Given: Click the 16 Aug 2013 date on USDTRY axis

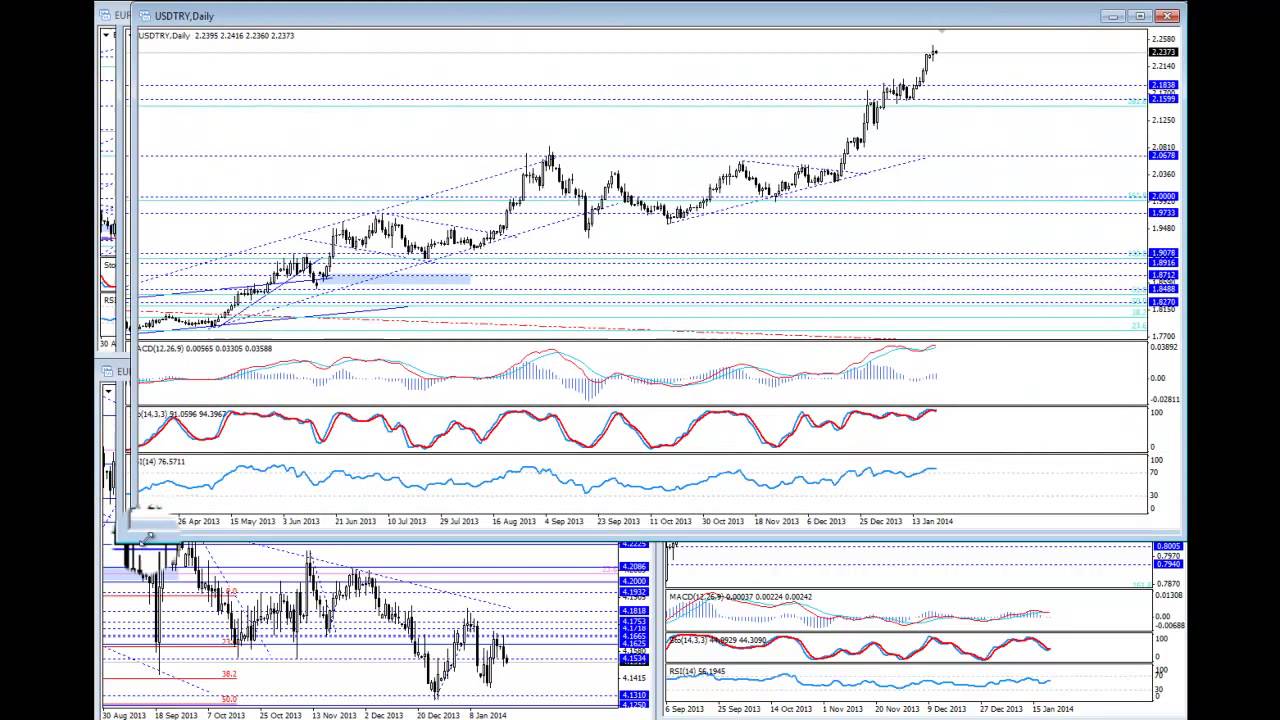Looking at the screenshot, I should (514, 521).
